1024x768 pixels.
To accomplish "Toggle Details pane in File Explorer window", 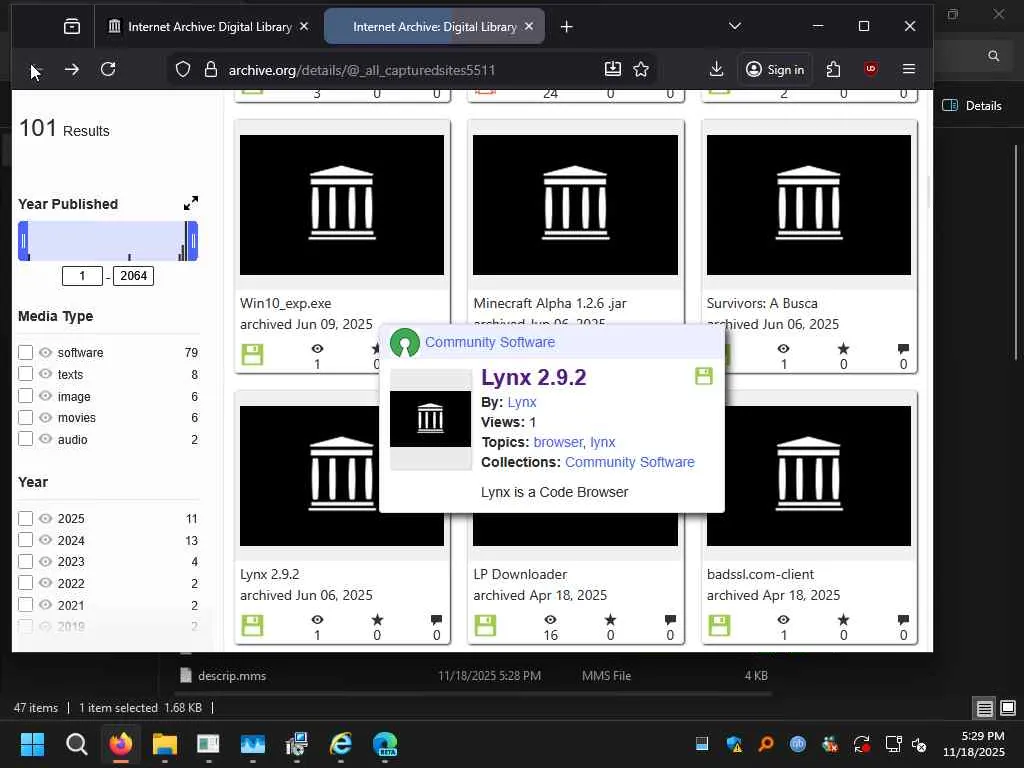I will (972, 106).
